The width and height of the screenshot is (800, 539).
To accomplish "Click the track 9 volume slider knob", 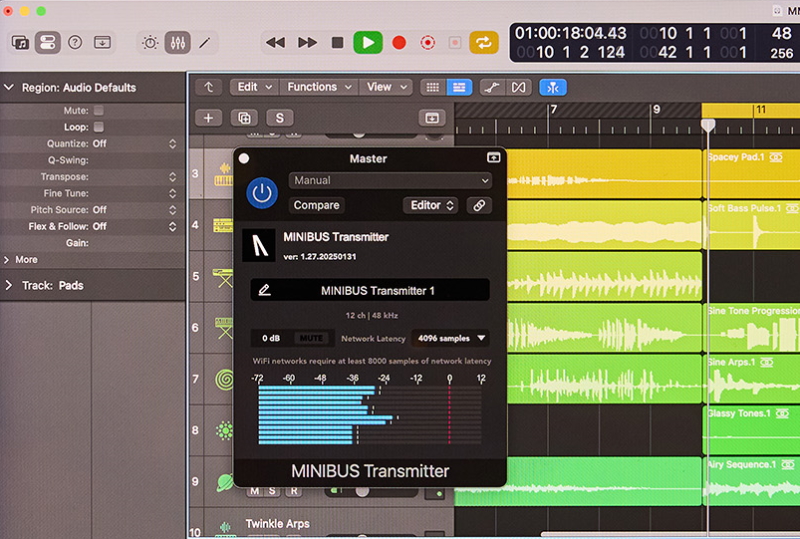I will pos(362,492).
